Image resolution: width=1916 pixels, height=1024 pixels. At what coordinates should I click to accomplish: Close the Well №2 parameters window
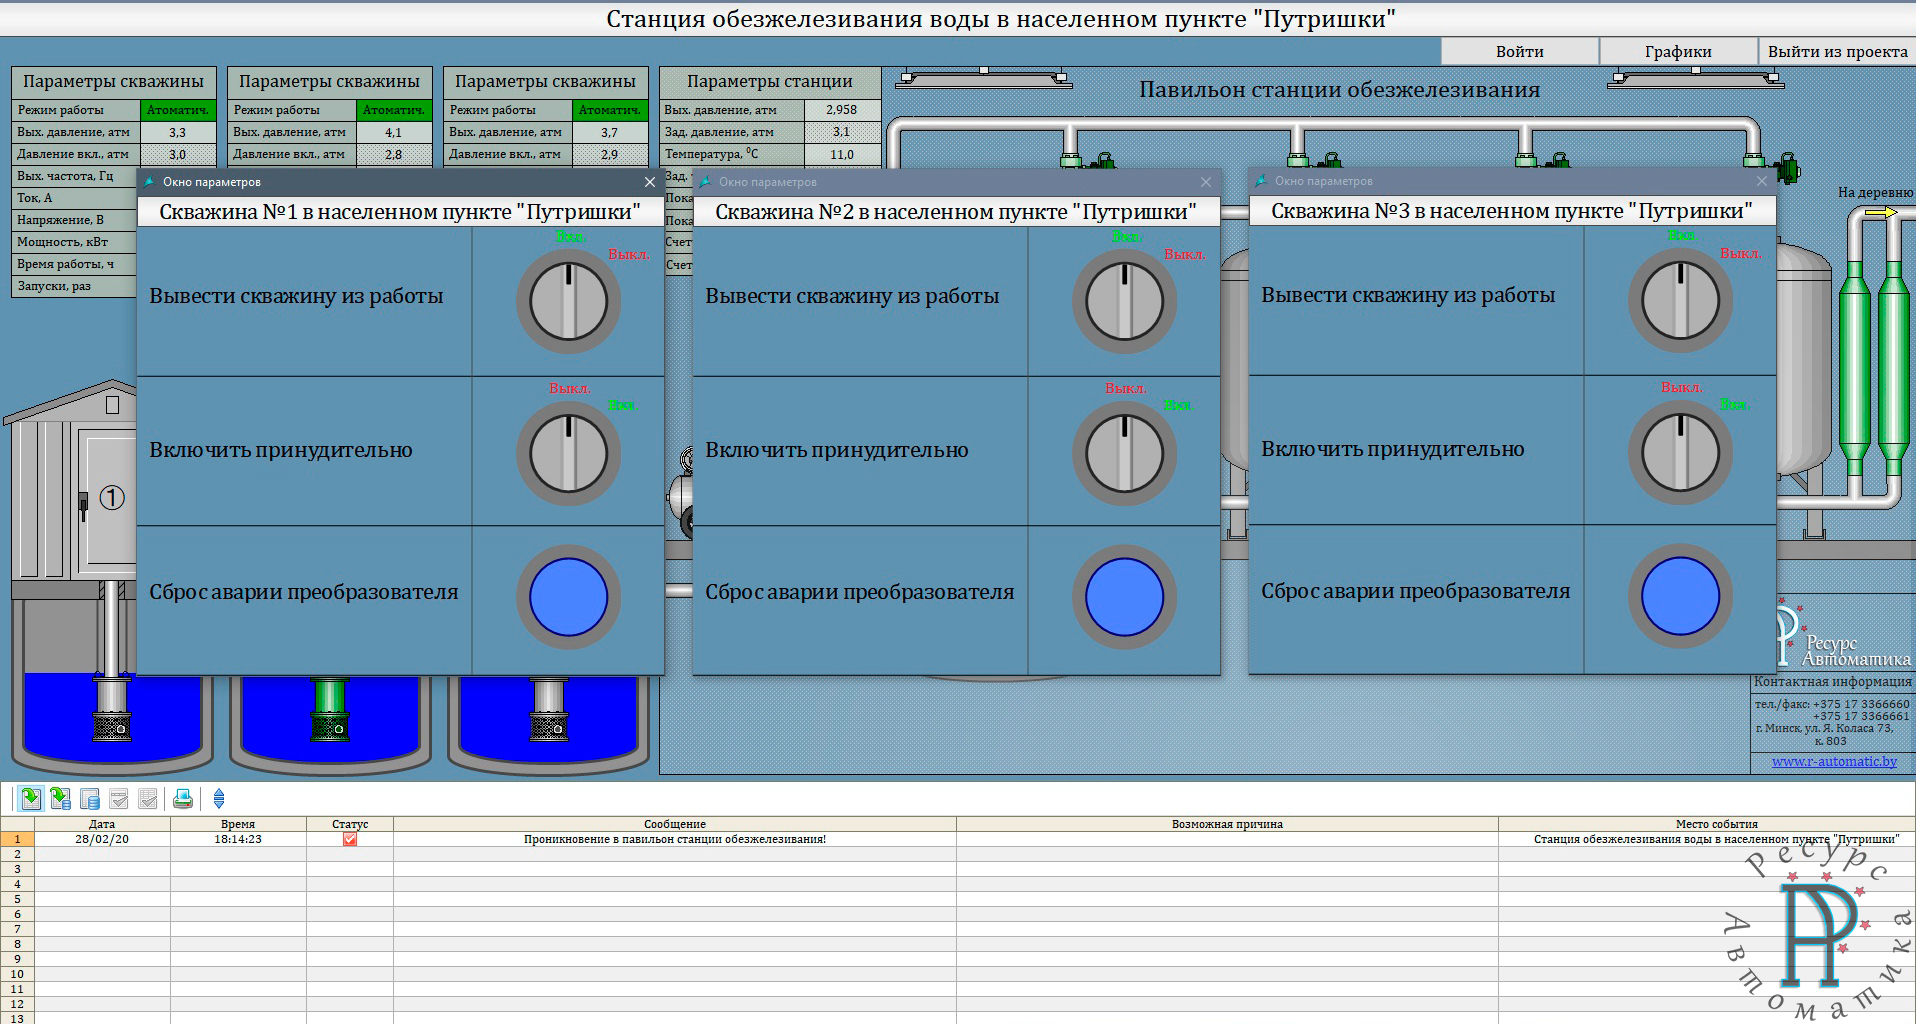click(x=1206, y=182)
